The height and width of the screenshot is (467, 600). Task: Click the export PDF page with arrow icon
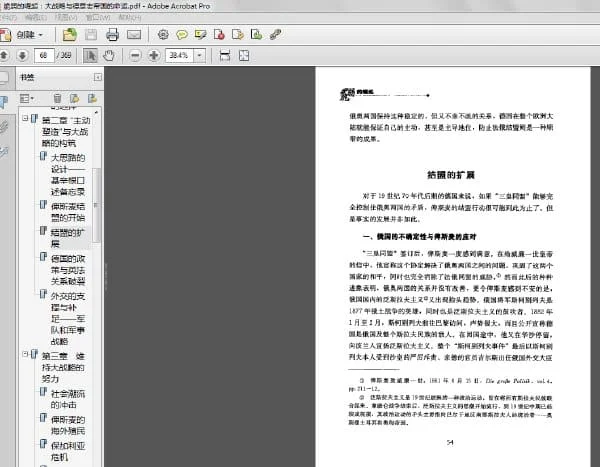[238, 35]
